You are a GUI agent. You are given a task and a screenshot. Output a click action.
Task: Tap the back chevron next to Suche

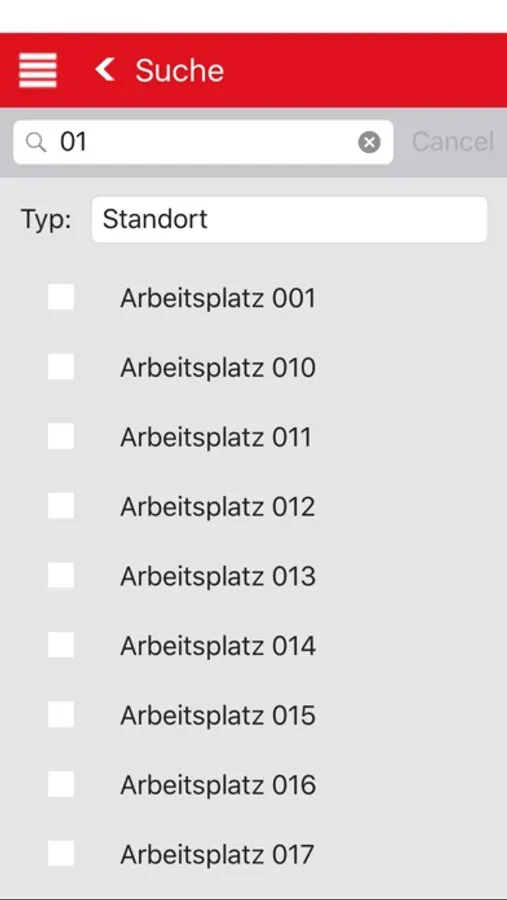pos(105,69)
